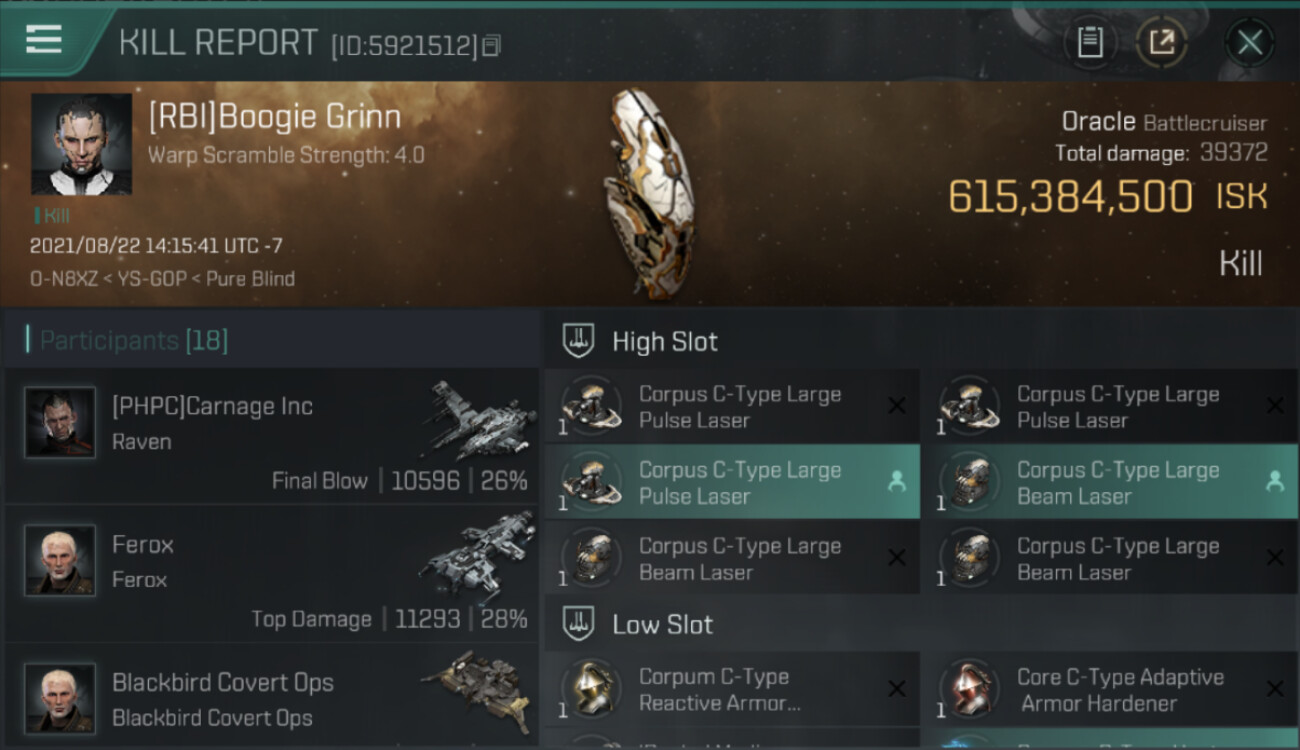Open Blackbird Covert Ops participant entry
Viewport: 1300px width, 750px height.
coord(271,696)
